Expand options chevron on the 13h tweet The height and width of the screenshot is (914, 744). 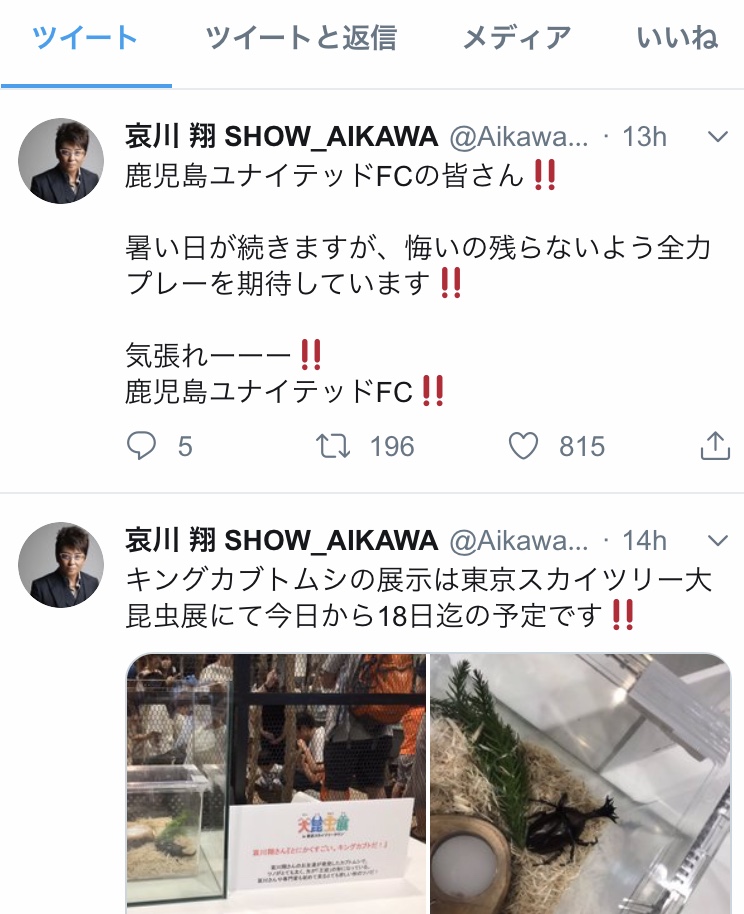click(717, 137)
